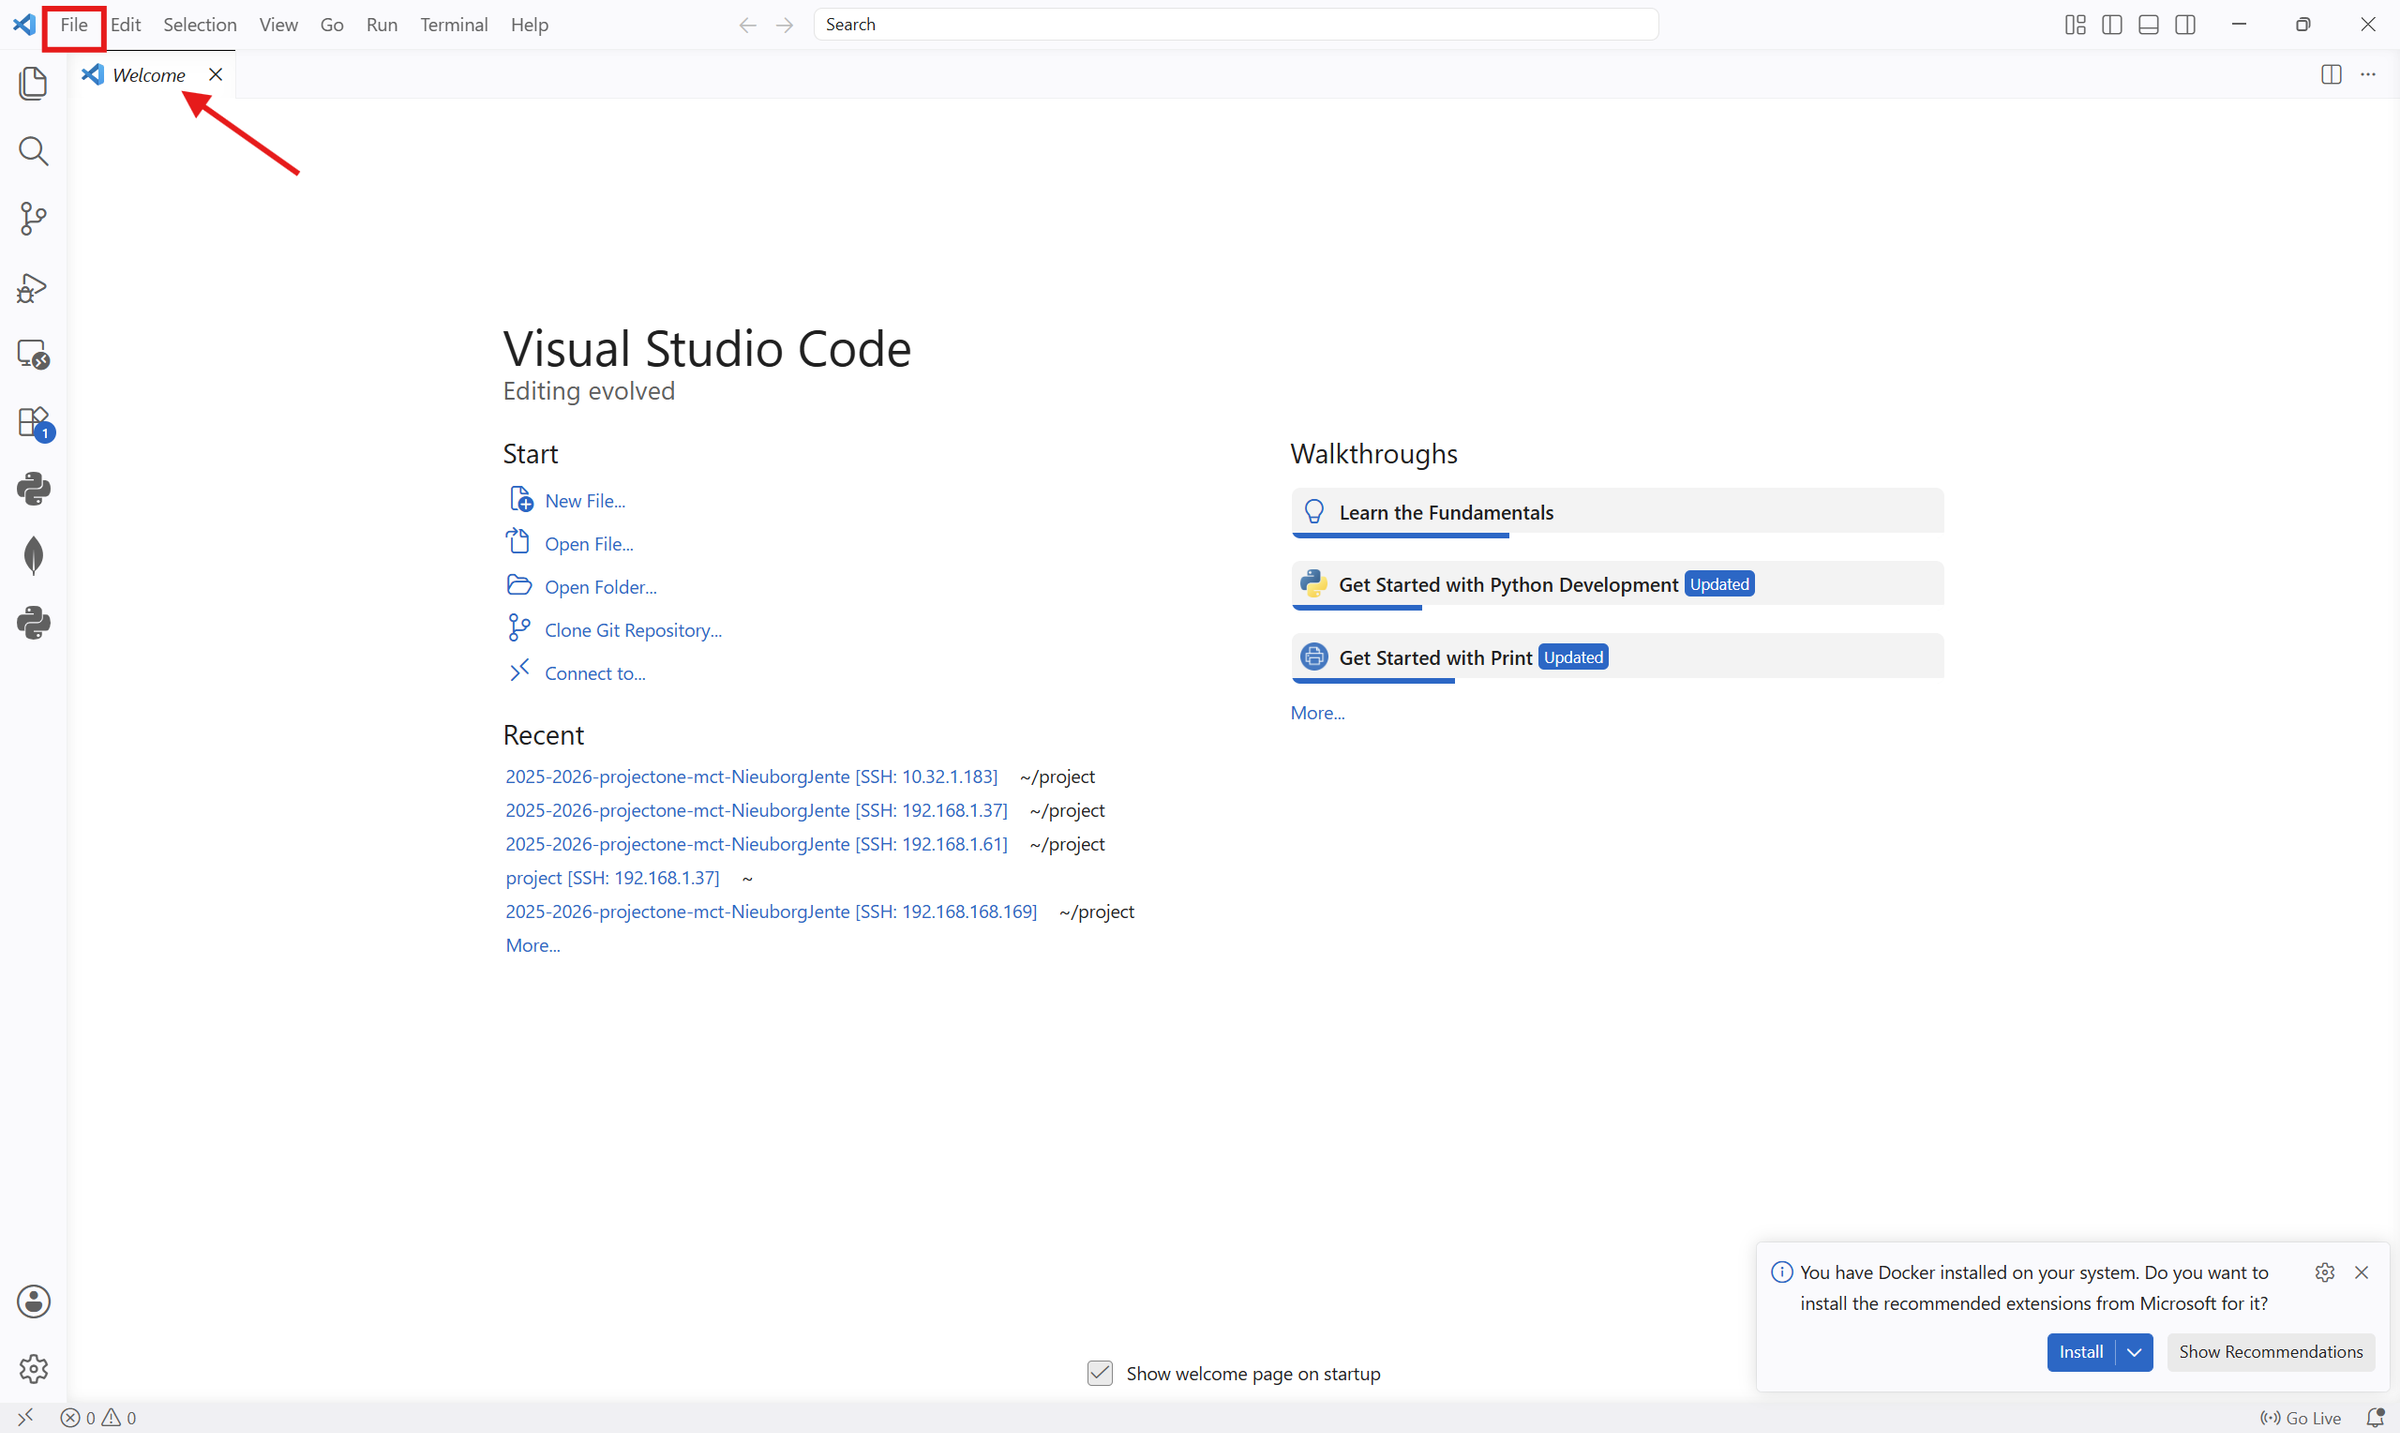The width and height of the screenshot is (2400, 1433).
Task: Close the Welcome tab
Action: tap(215, 75)
